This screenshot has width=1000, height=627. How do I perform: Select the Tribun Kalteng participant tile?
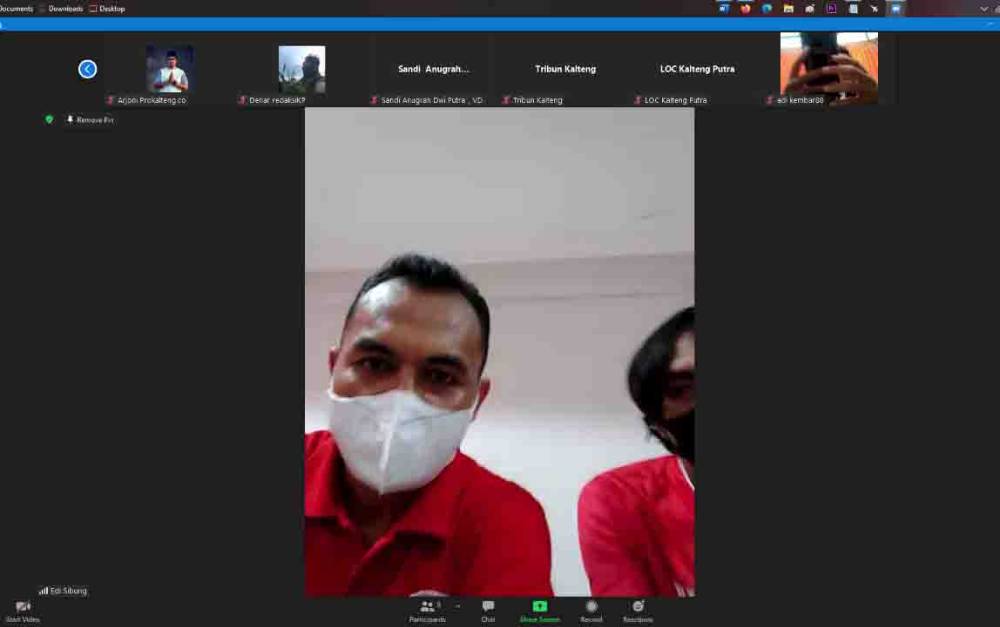pyautogui.click(x=566, y=69)
